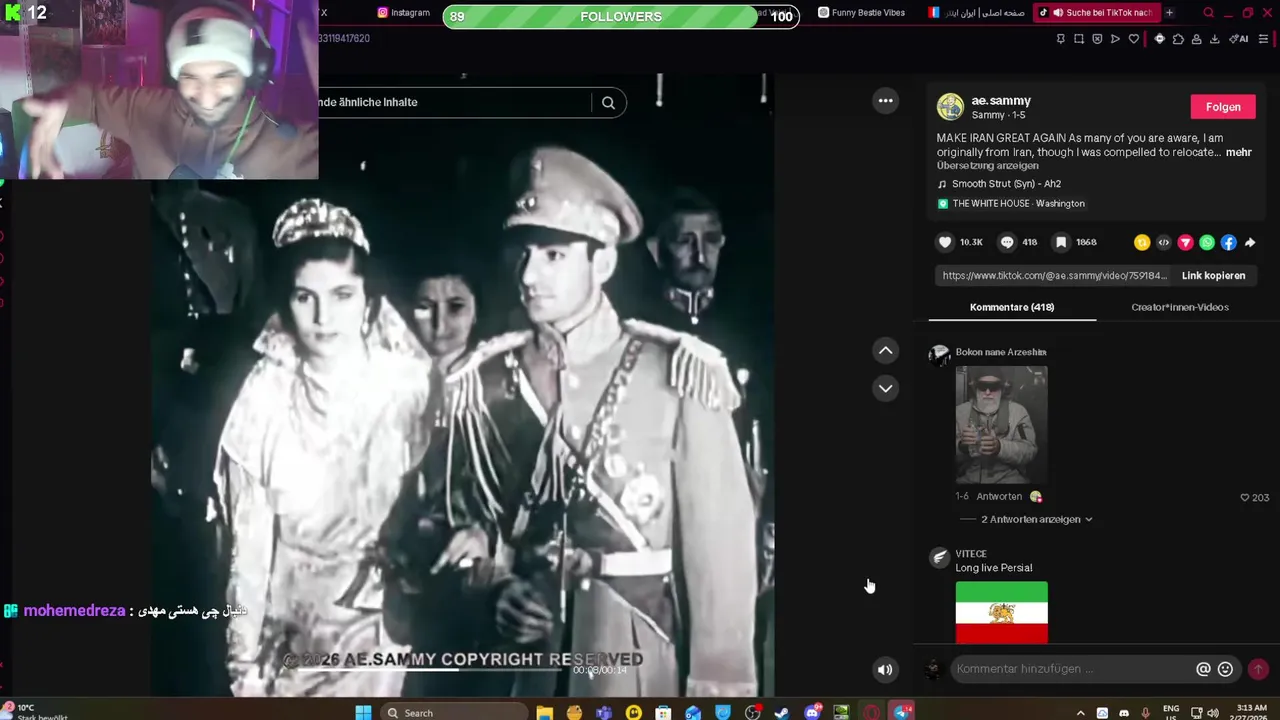This screenshot has width=1280, height=720.
Task: Open the Creator*innen-Videos tab
Action: pos(1180,307)
